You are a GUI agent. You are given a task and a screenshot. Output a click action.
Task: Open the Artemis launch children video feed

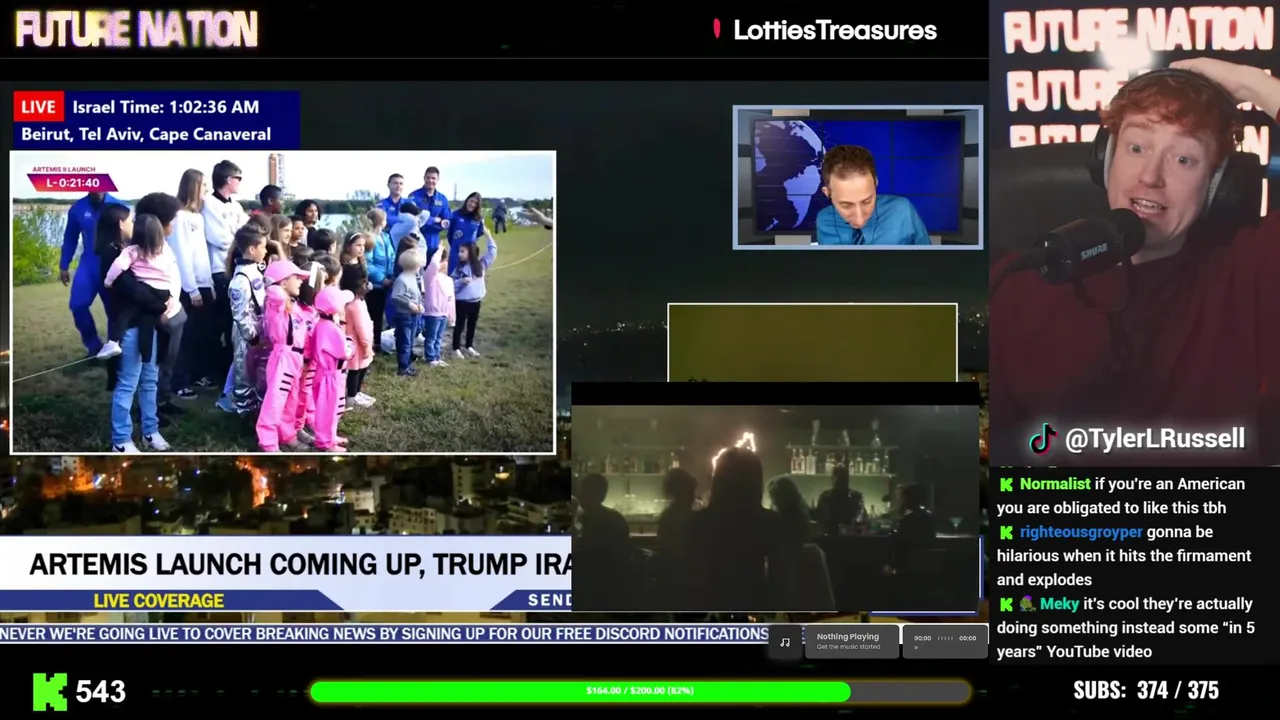(283, 303)
